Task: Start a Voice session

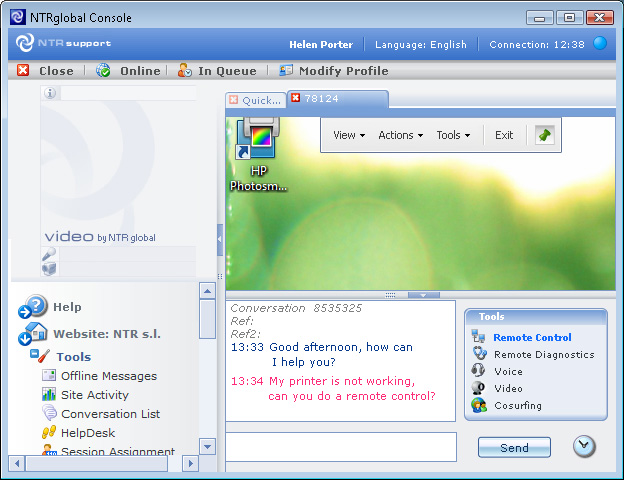Action: coord(508,371)
